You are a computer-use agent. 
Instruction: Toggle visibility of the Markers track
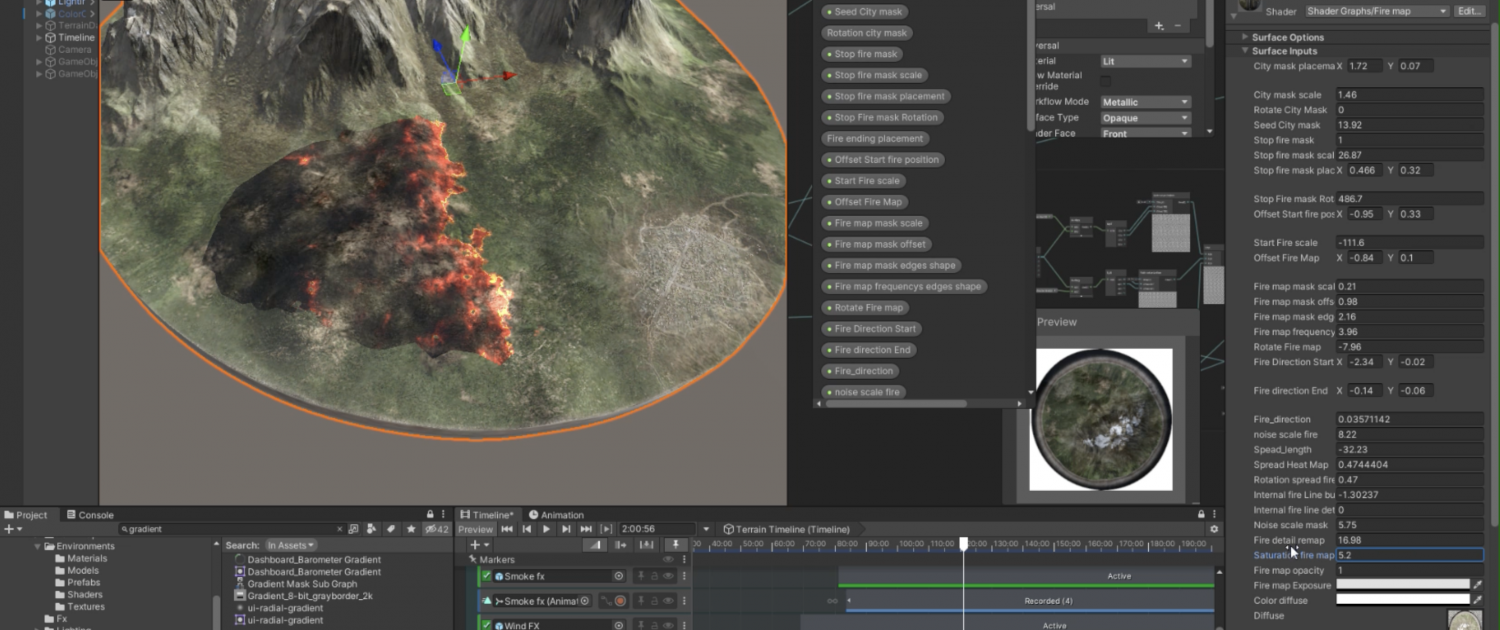tap(668, 560)
